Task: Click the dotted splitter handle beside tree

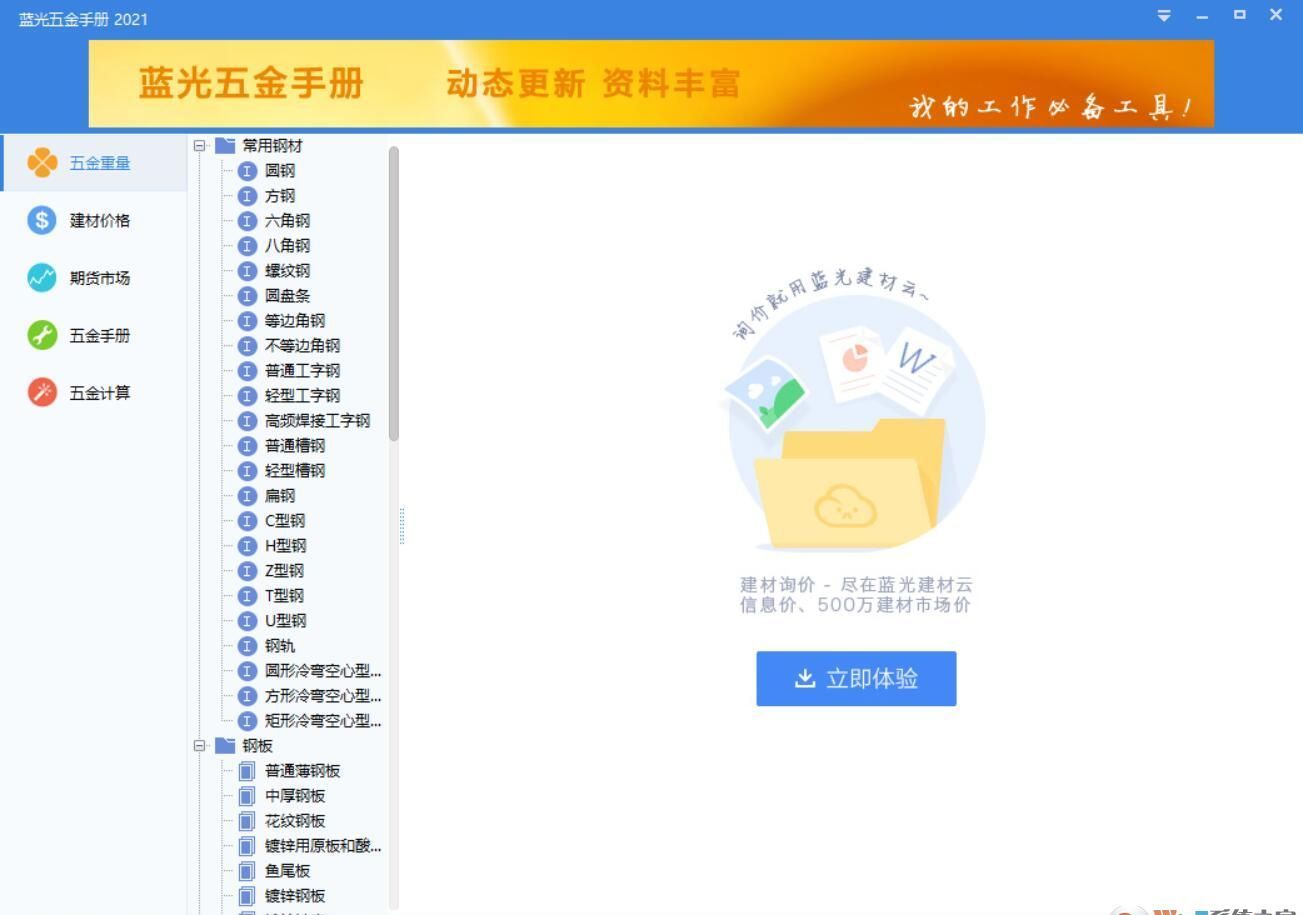Action: coord(402,525)
